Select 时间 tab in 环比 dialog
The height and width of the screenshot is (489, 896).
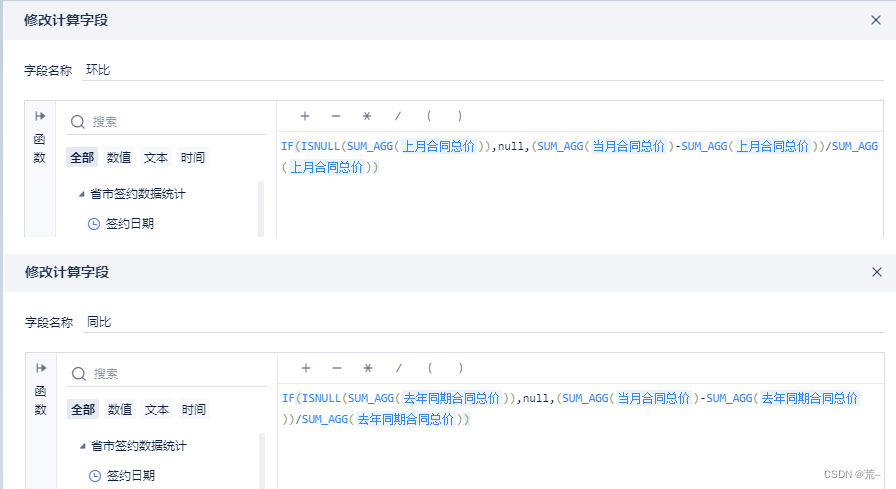point(193,157)
